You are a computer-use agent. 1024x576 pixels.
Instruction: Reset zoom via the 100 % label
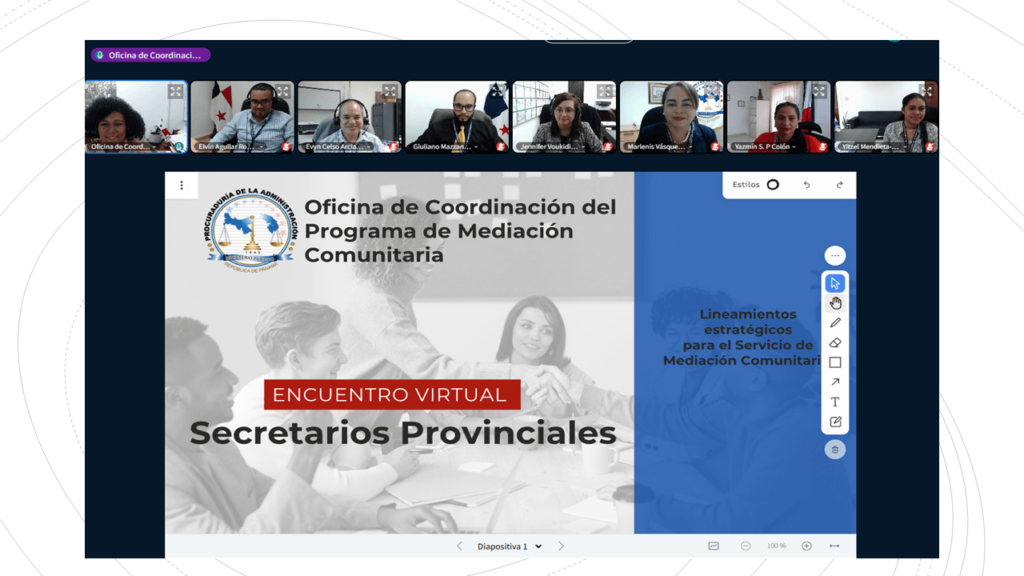(776, 546)
